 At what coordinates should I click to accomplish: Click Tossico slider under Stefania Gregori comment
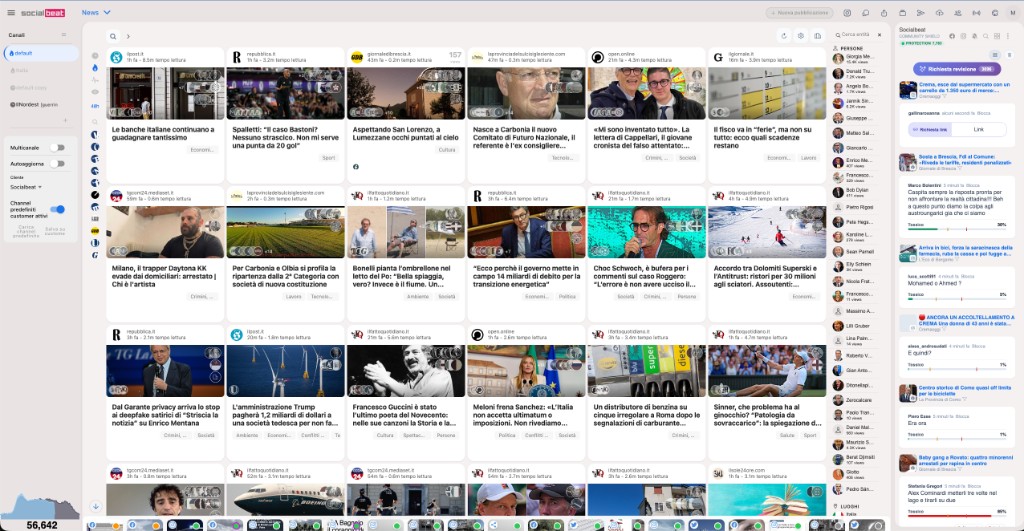tap(957, 515)
